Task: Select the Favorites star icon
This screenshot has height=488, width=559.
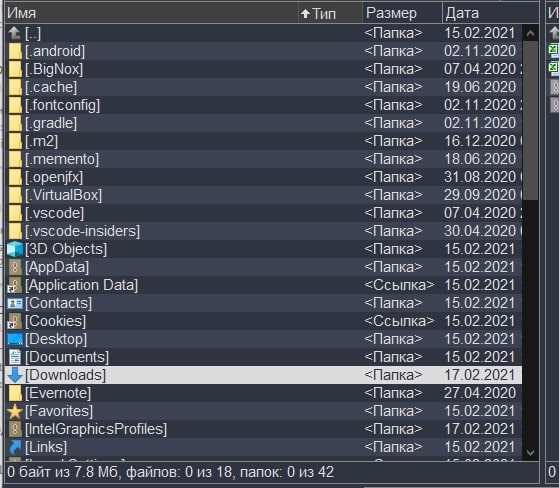Action: click(x=15, y=411)
